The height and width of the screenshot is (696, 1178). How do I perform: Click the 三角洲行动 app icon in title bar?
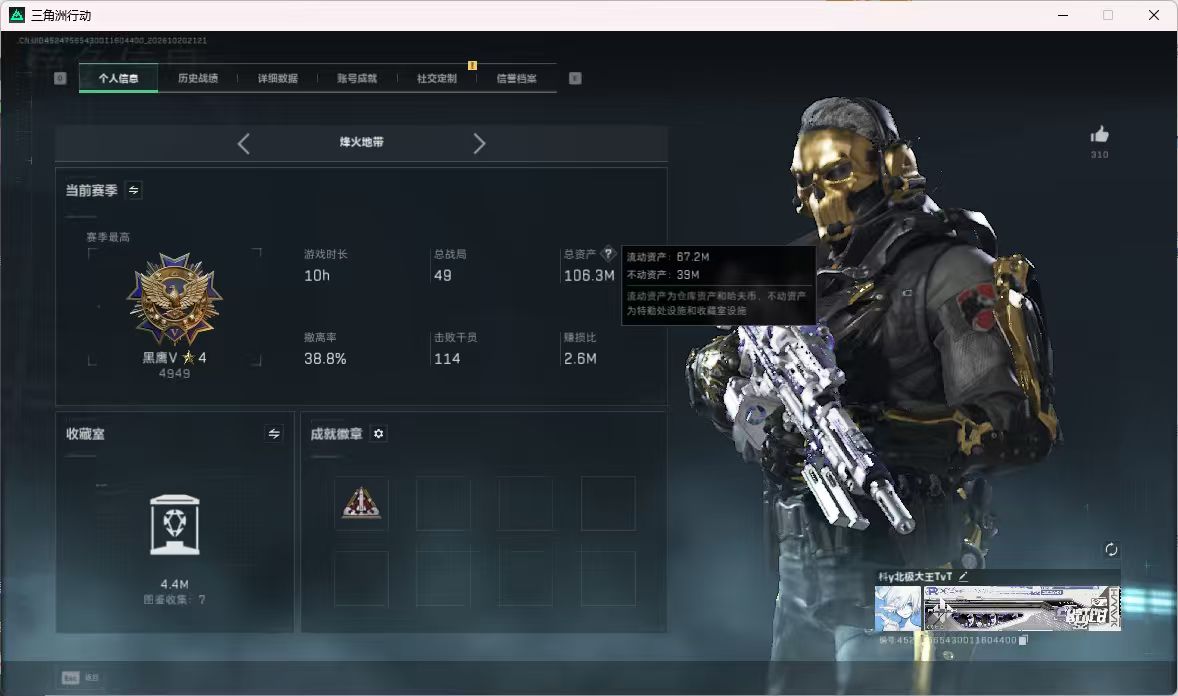pyautogui.click(x=17, y=15)
